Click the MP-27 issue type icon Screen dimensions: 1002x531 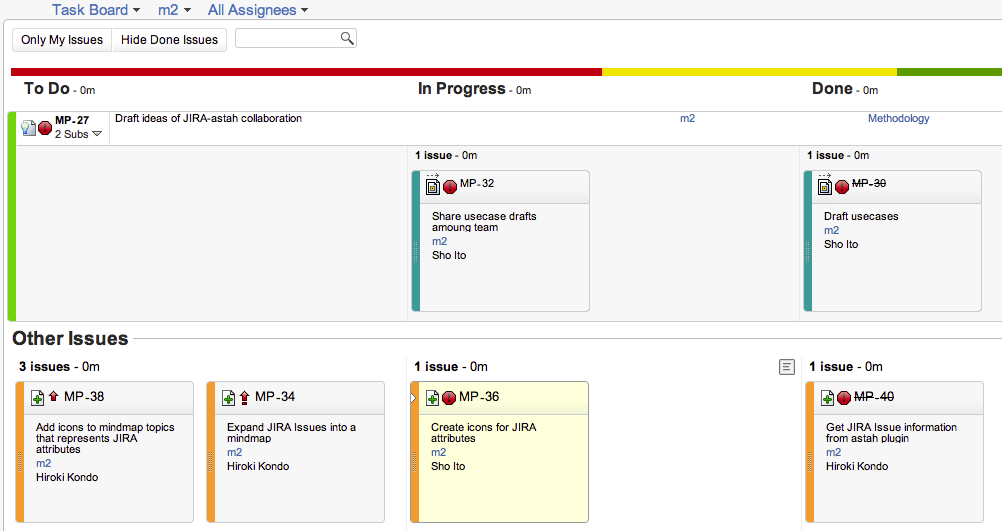pos(28,127)
